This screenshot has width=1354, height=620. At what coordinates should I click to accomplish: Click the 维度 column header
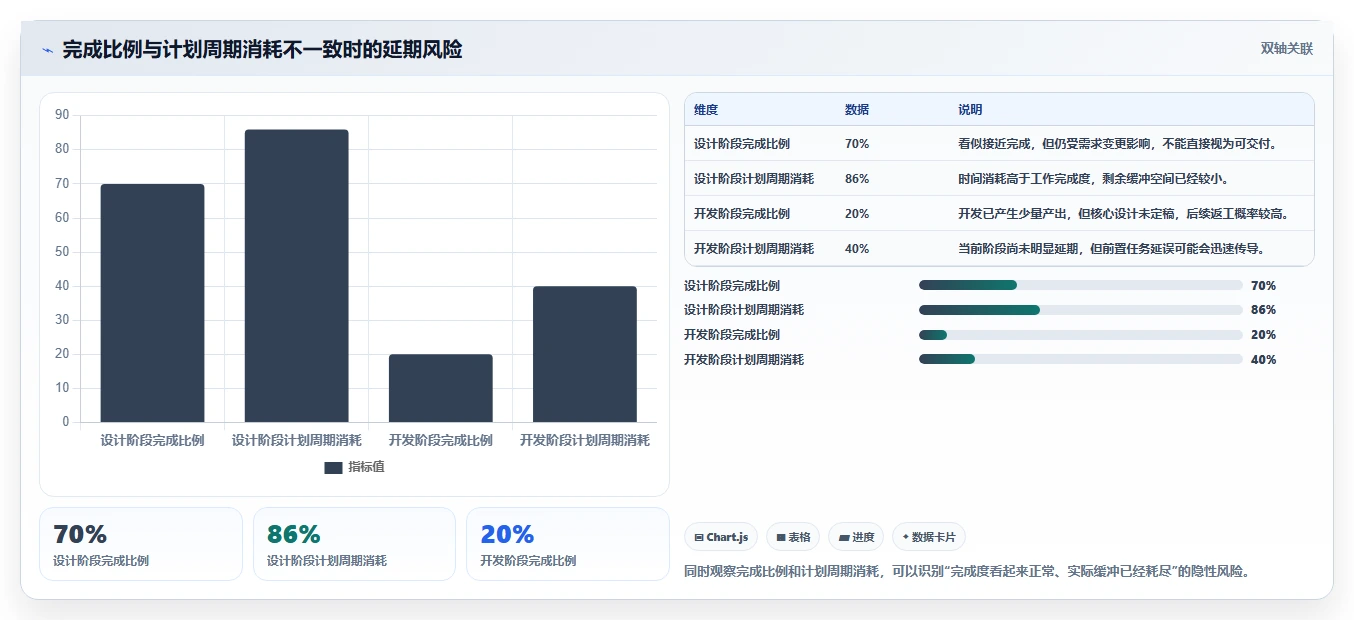pos(706,110)
